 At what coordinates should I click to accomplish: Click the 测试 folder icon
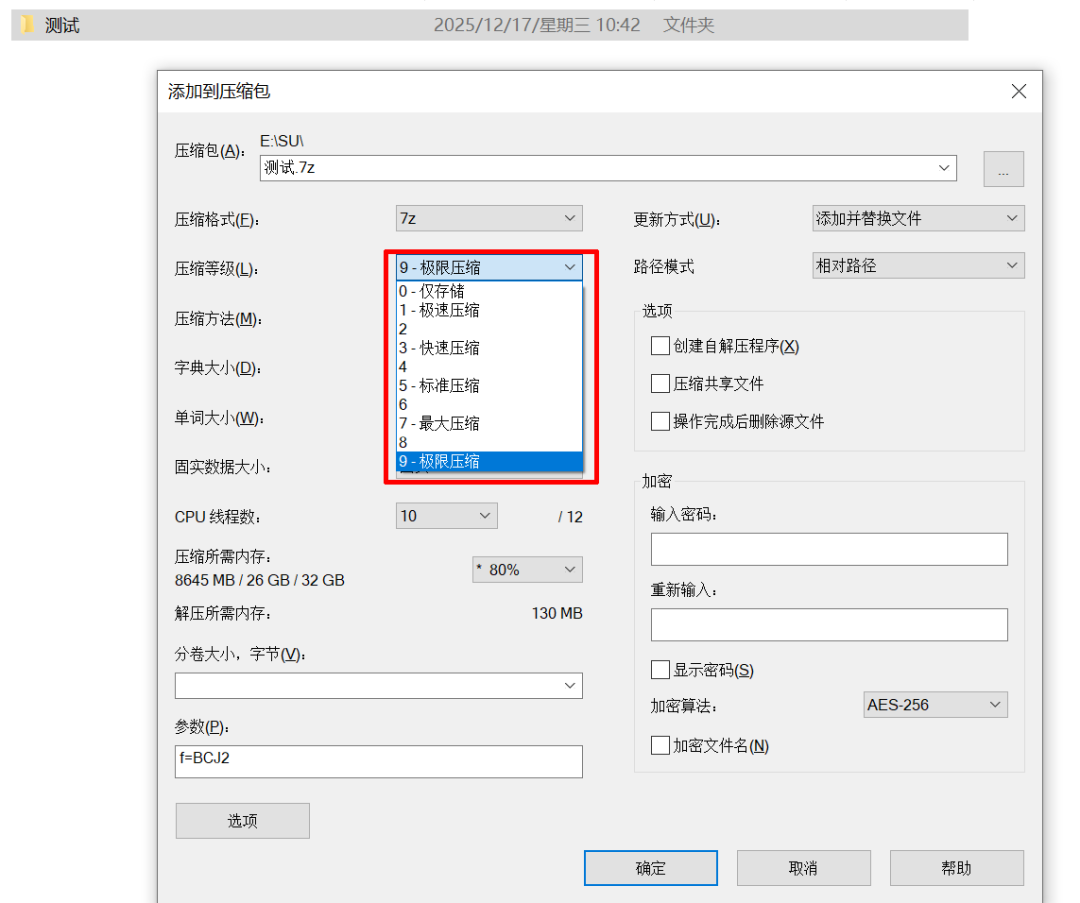[24, 24]
